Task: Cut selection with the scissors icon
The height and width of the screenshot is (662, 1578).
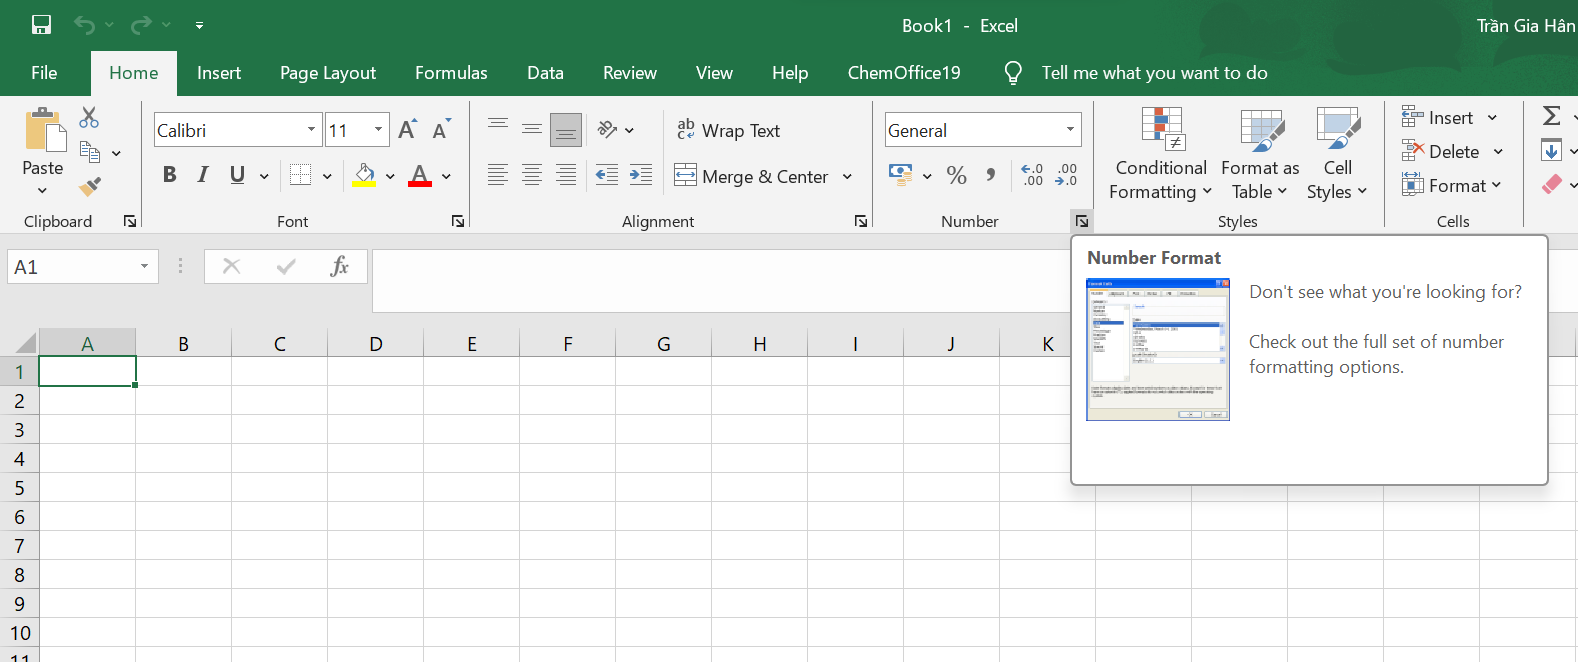Action: 89,117
